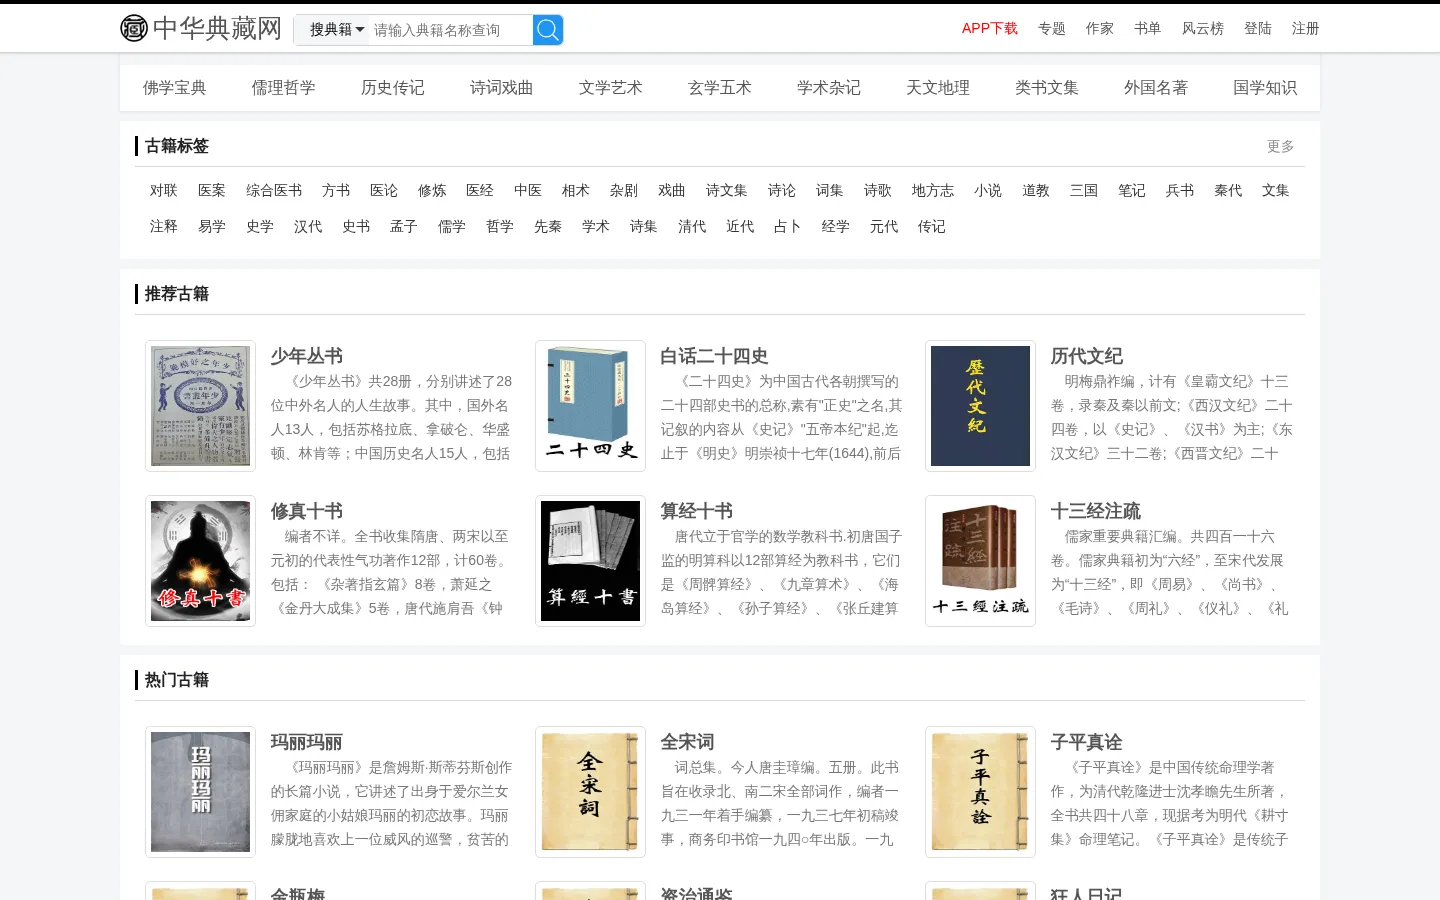Screen dimensions: 1440x900
Task: Select the 诗词戏曲 category tab
Action: [502, 88]
